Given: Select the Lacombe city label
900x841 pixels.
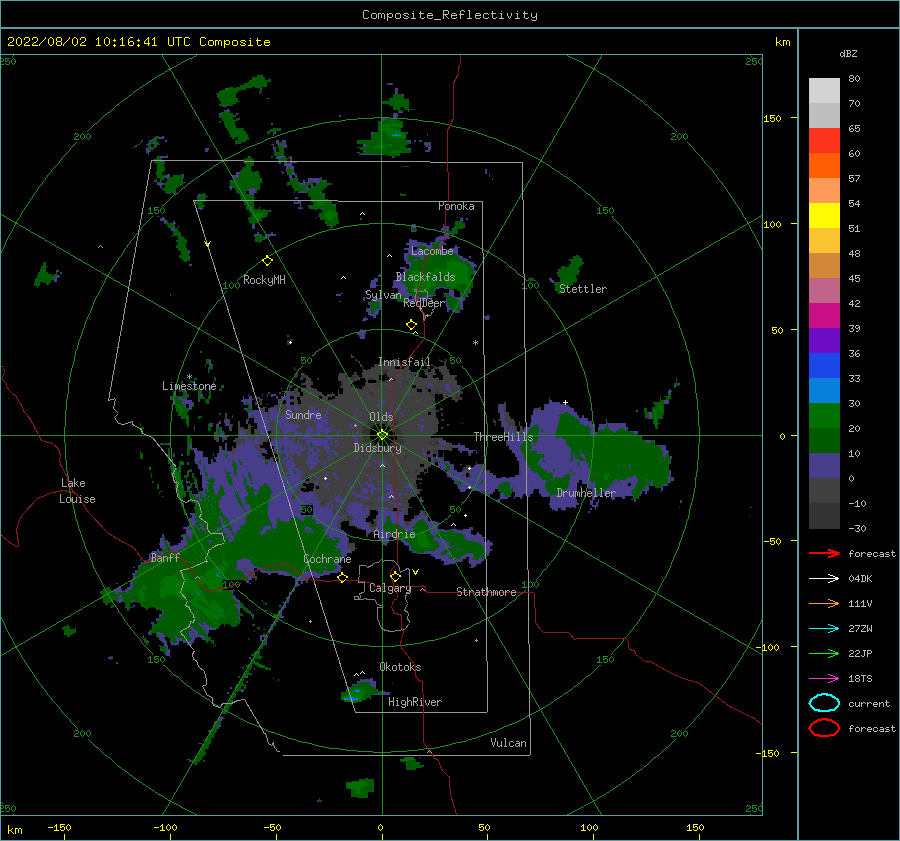Looking at the screenshot, I should pyautogui.click(x=432, y=251).
